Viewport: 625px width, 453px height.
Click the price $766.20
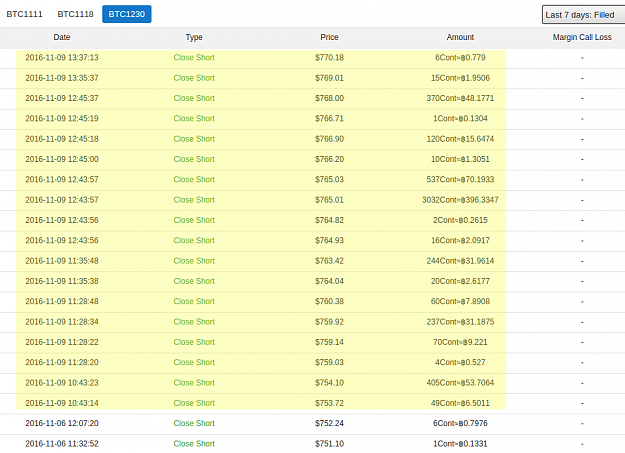[329, 159]
